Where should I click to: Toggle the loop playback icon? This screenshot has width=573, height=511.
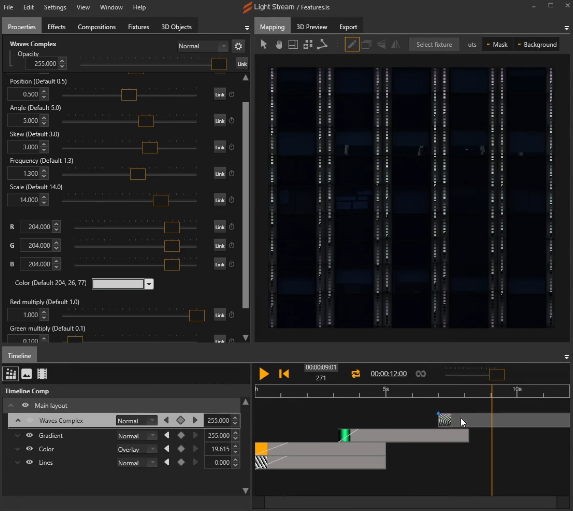click(356, 374)
